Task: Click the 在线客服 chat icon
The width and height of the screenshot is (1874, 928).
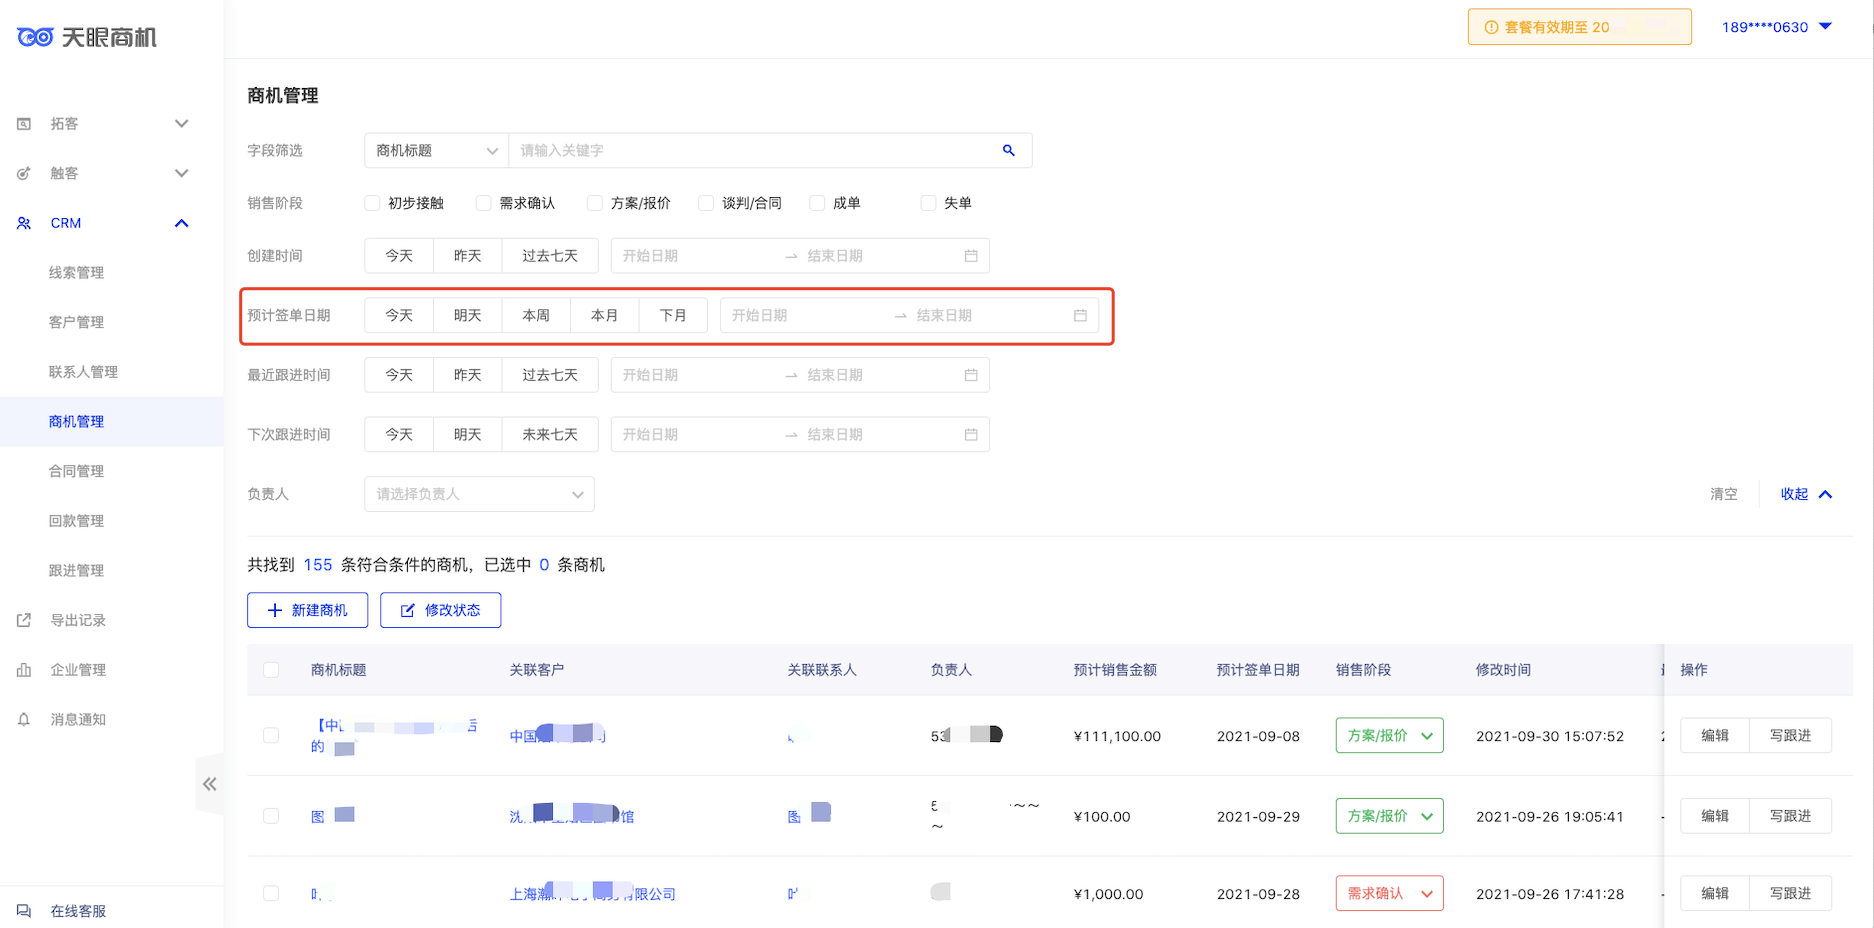Action: 24,911
